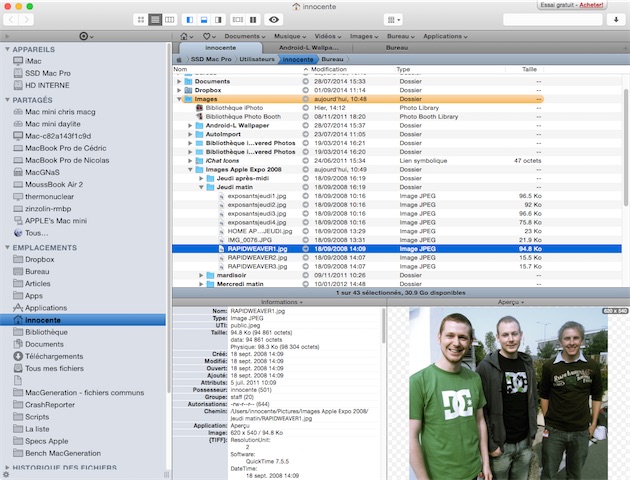
Task: Switch to the Bureau tab
Action: point(397,48)
